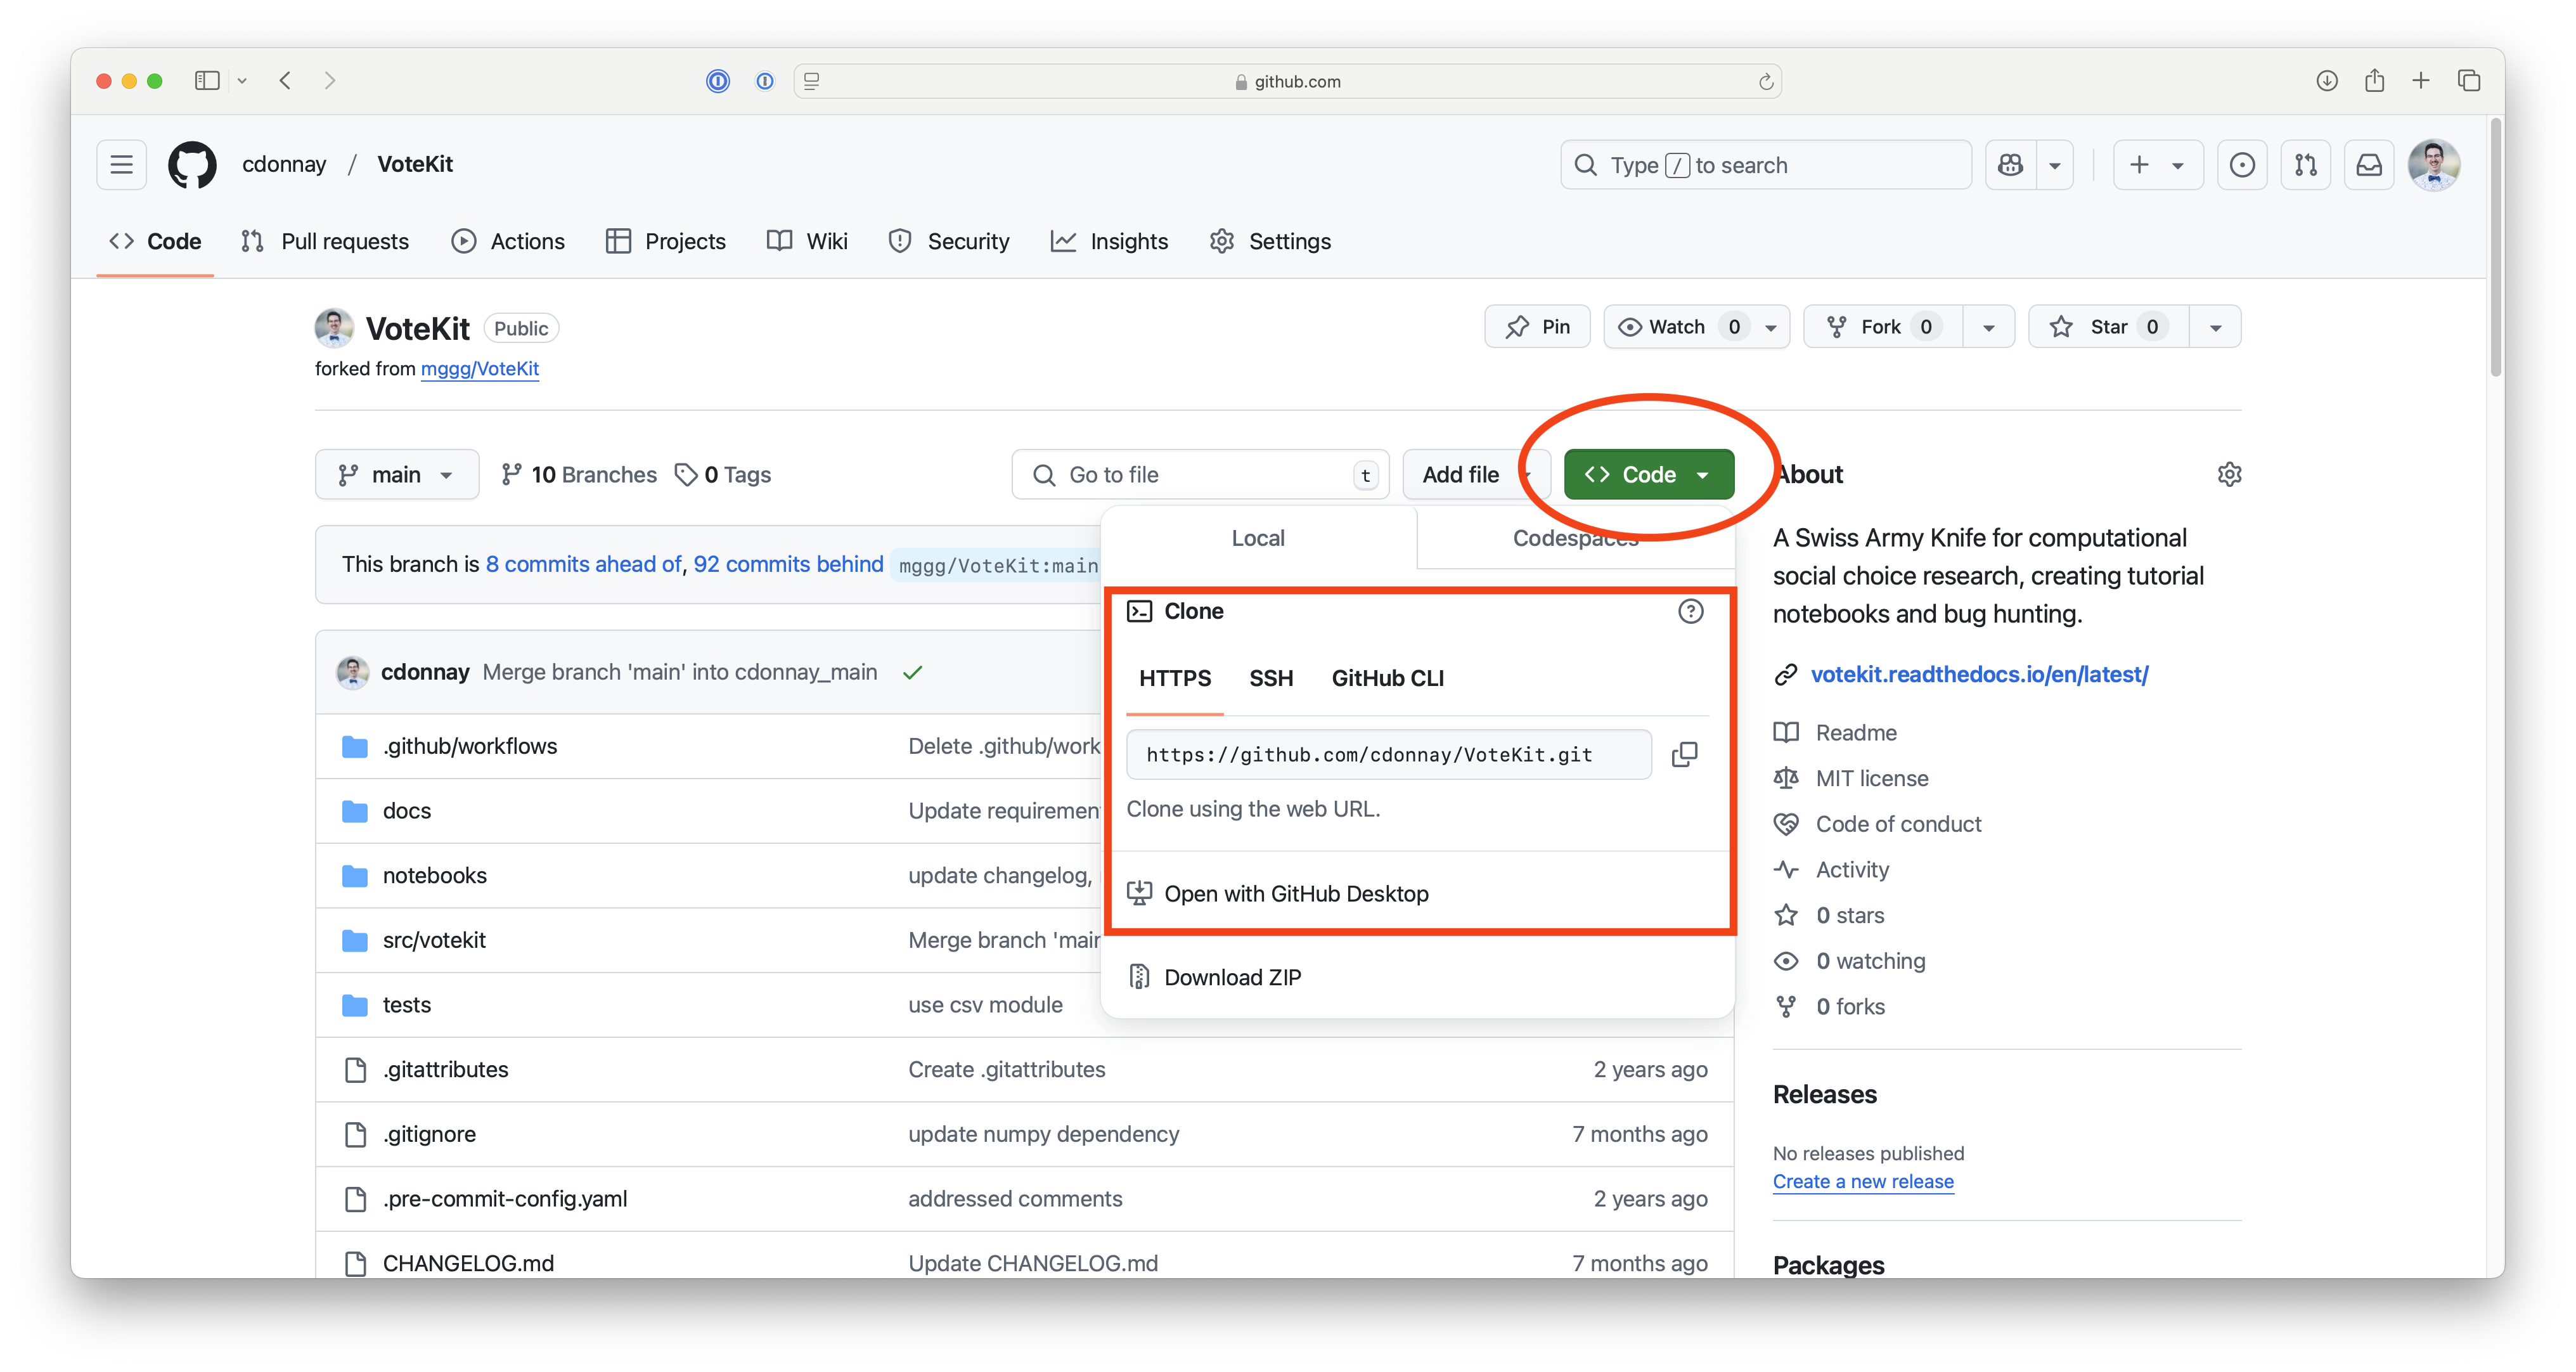Open the Pull requests repository tab

[x=326, y=241]
